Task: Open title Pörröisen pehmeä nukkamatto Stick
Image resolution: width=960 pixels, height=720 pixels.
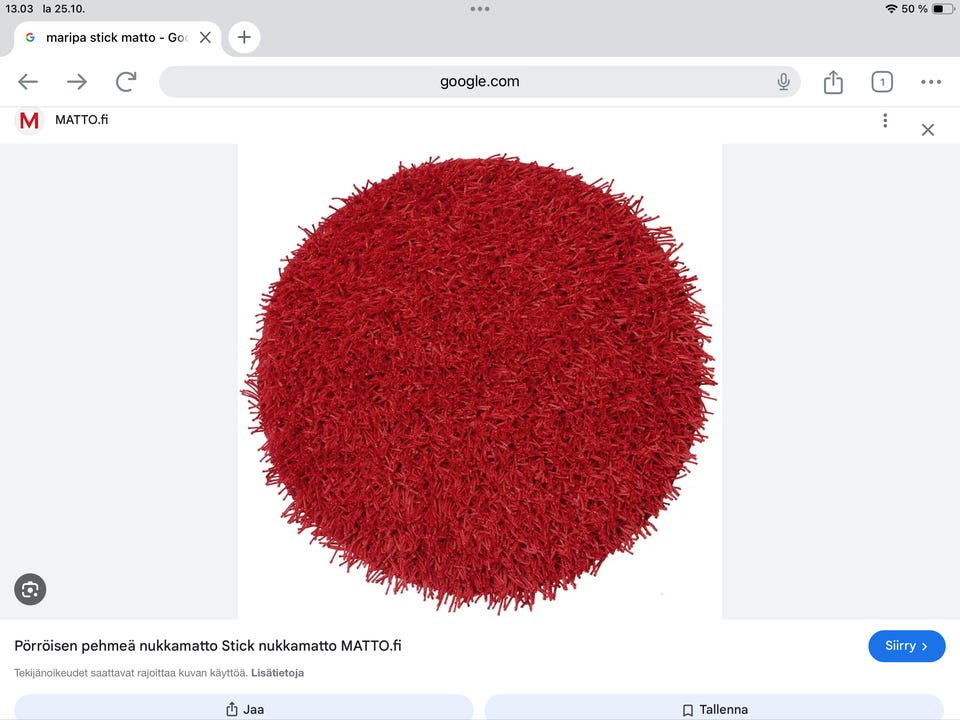Action: 208,646
